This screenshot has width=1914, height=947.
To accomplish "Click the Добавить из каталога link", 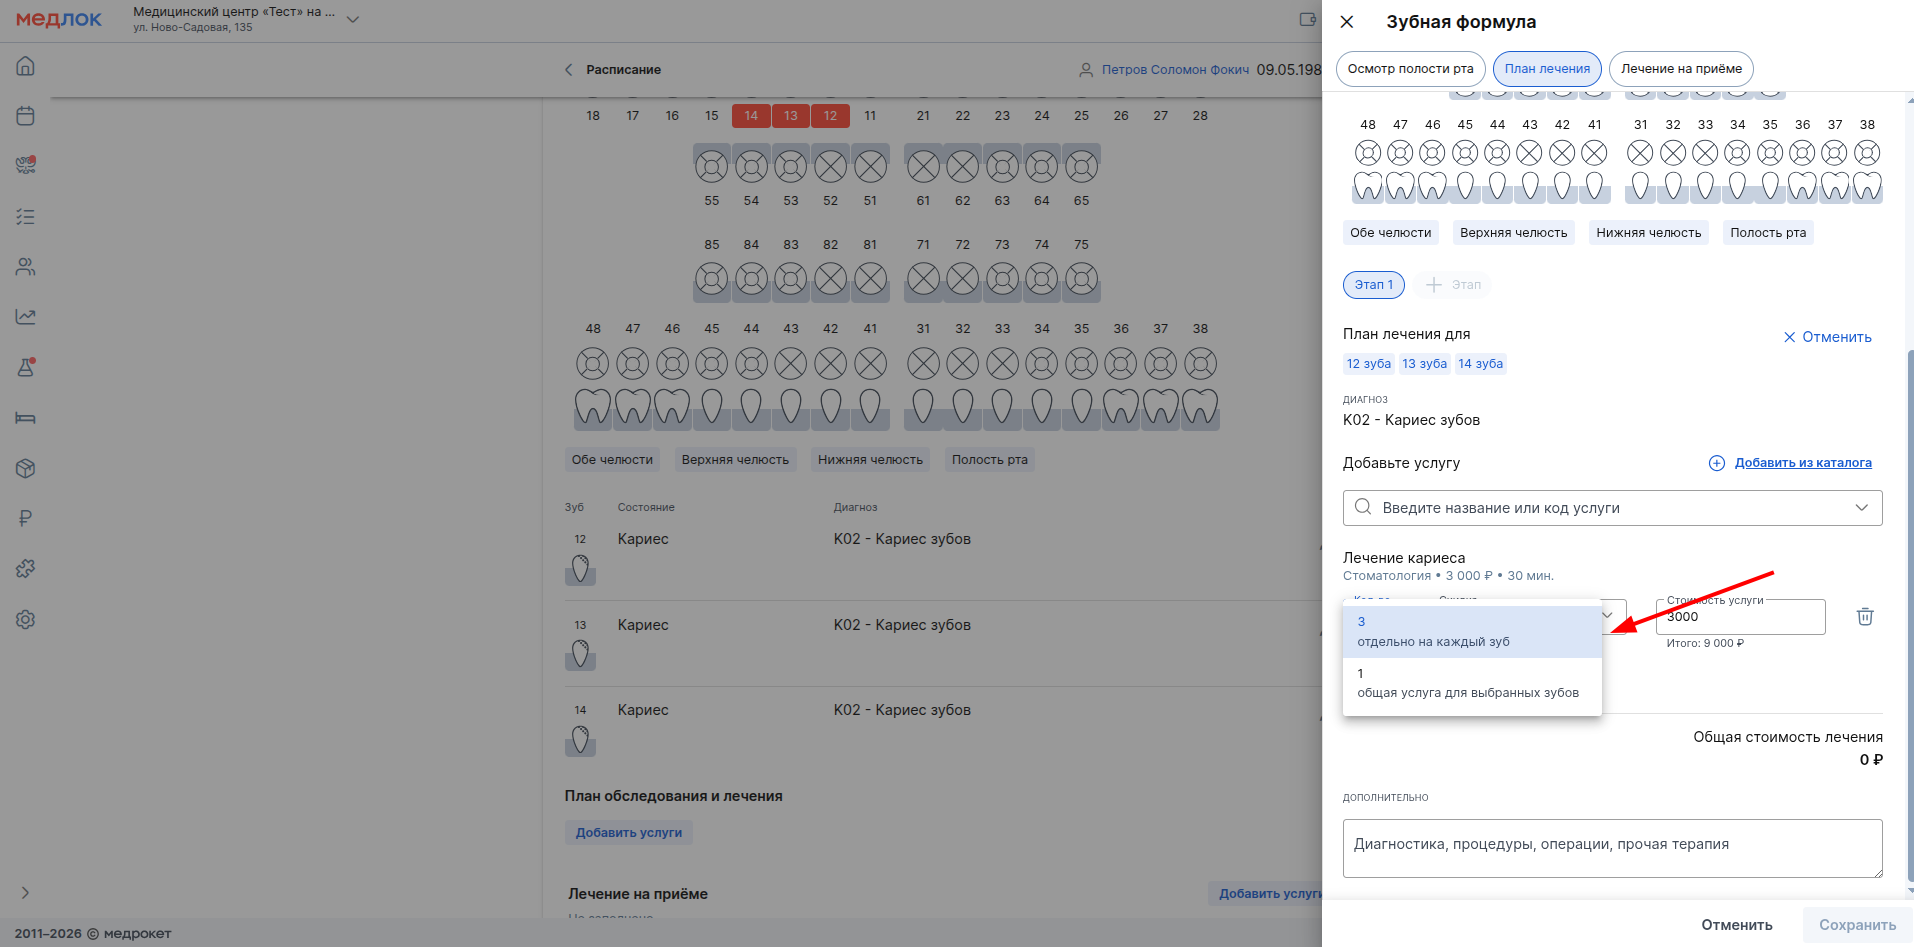I will [1802, 463].
